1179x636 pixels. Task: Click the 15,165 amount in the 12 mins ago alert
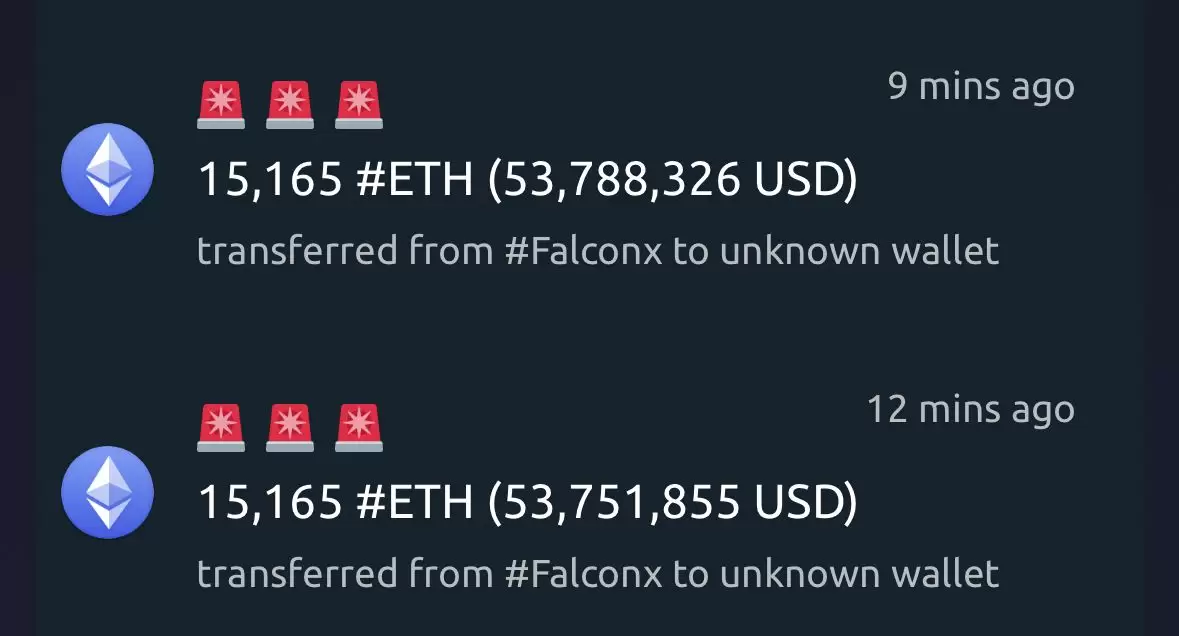pos(271,503)
